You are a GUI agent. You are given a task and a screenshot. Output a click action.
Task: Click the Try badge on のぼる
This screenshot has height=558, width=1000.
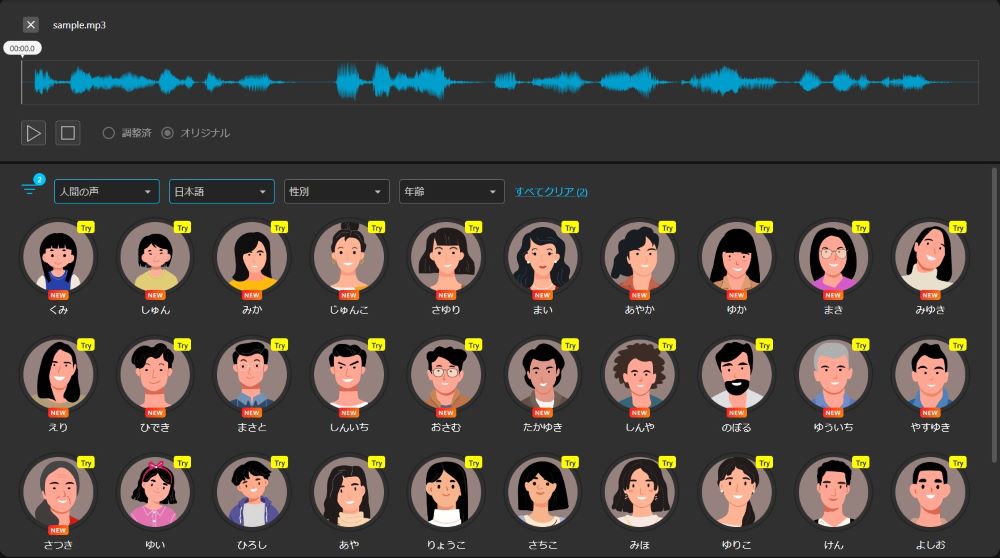765,345
